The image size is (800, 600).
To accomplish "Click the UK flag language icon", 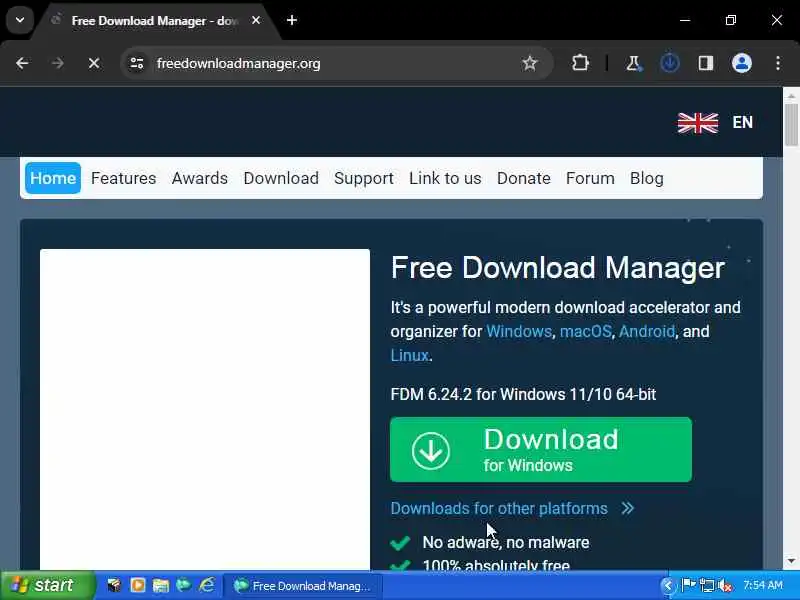I will [697, 123].
